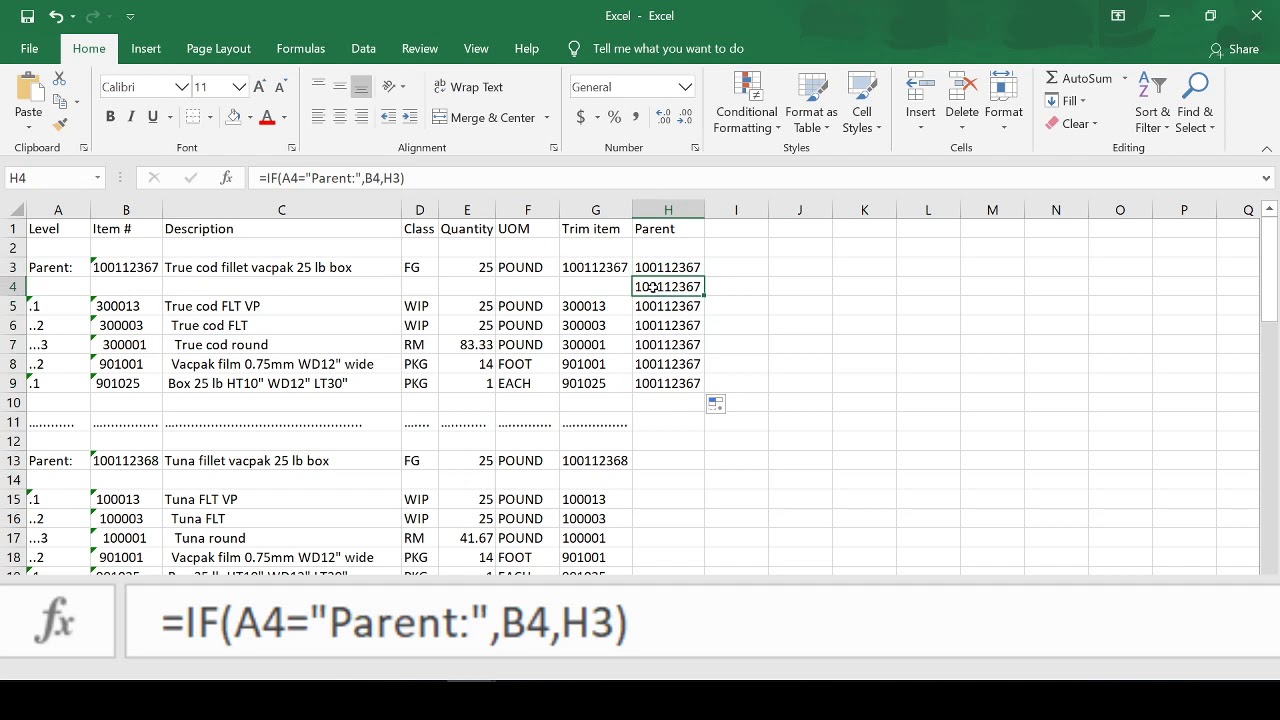Click the Share button

[x=1234, y=49]
